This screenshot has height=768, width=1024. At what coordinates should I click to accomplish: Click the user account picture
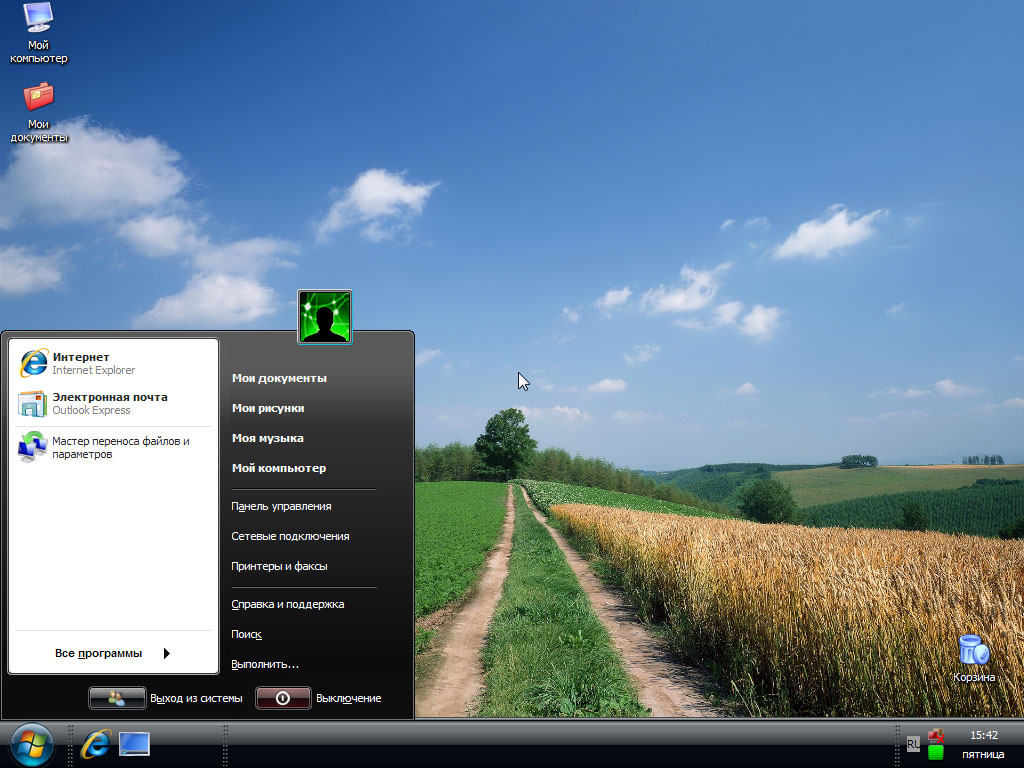click(x=325, y=317)
